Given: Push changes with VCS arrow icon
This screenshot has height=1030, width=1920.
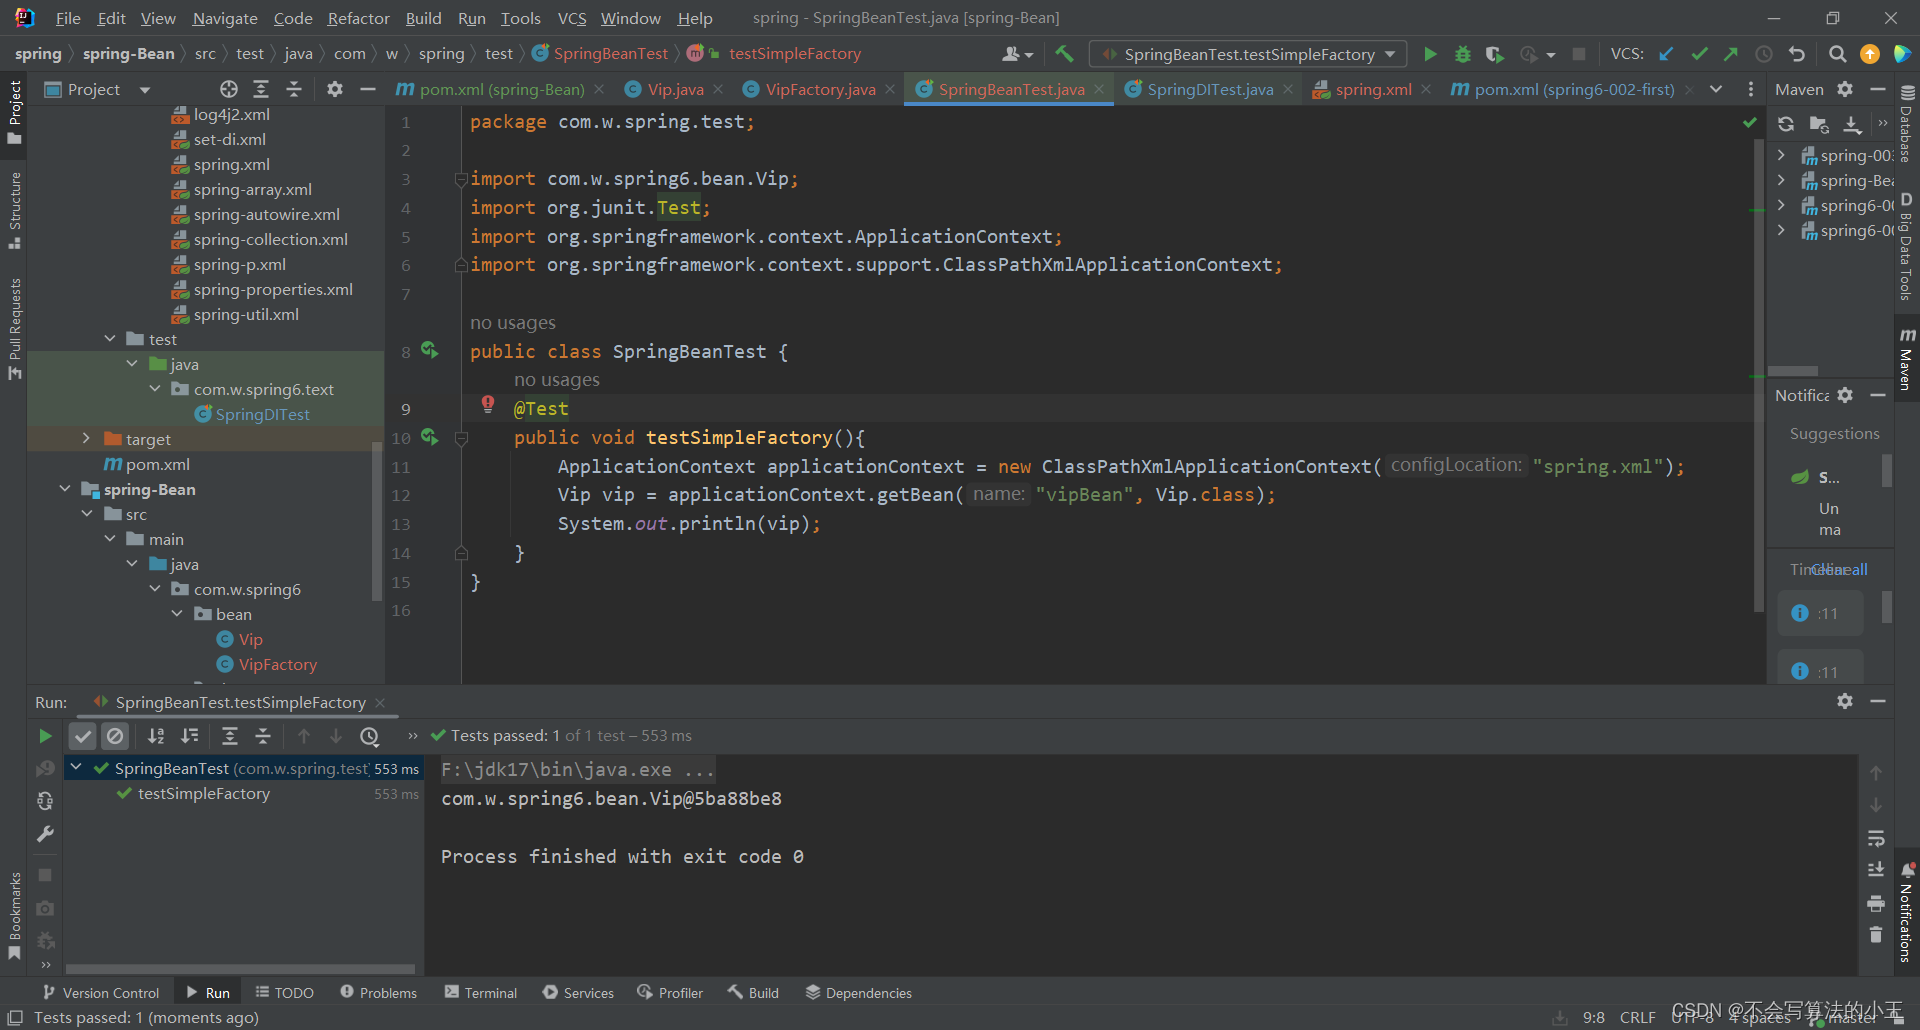Looking at the screenshot, I should [1731, 54].
